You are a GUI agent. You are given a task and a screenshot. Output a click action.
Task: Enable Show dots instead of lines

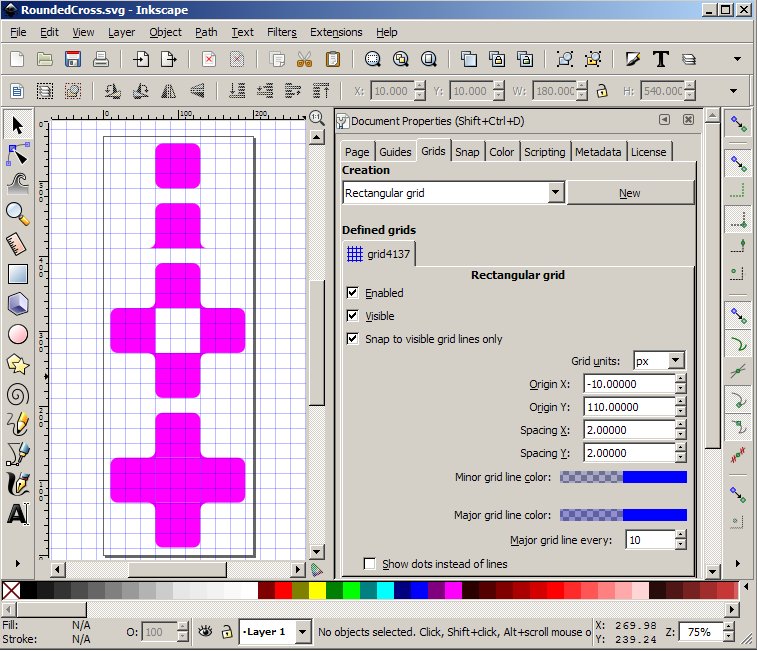(370, 564)
